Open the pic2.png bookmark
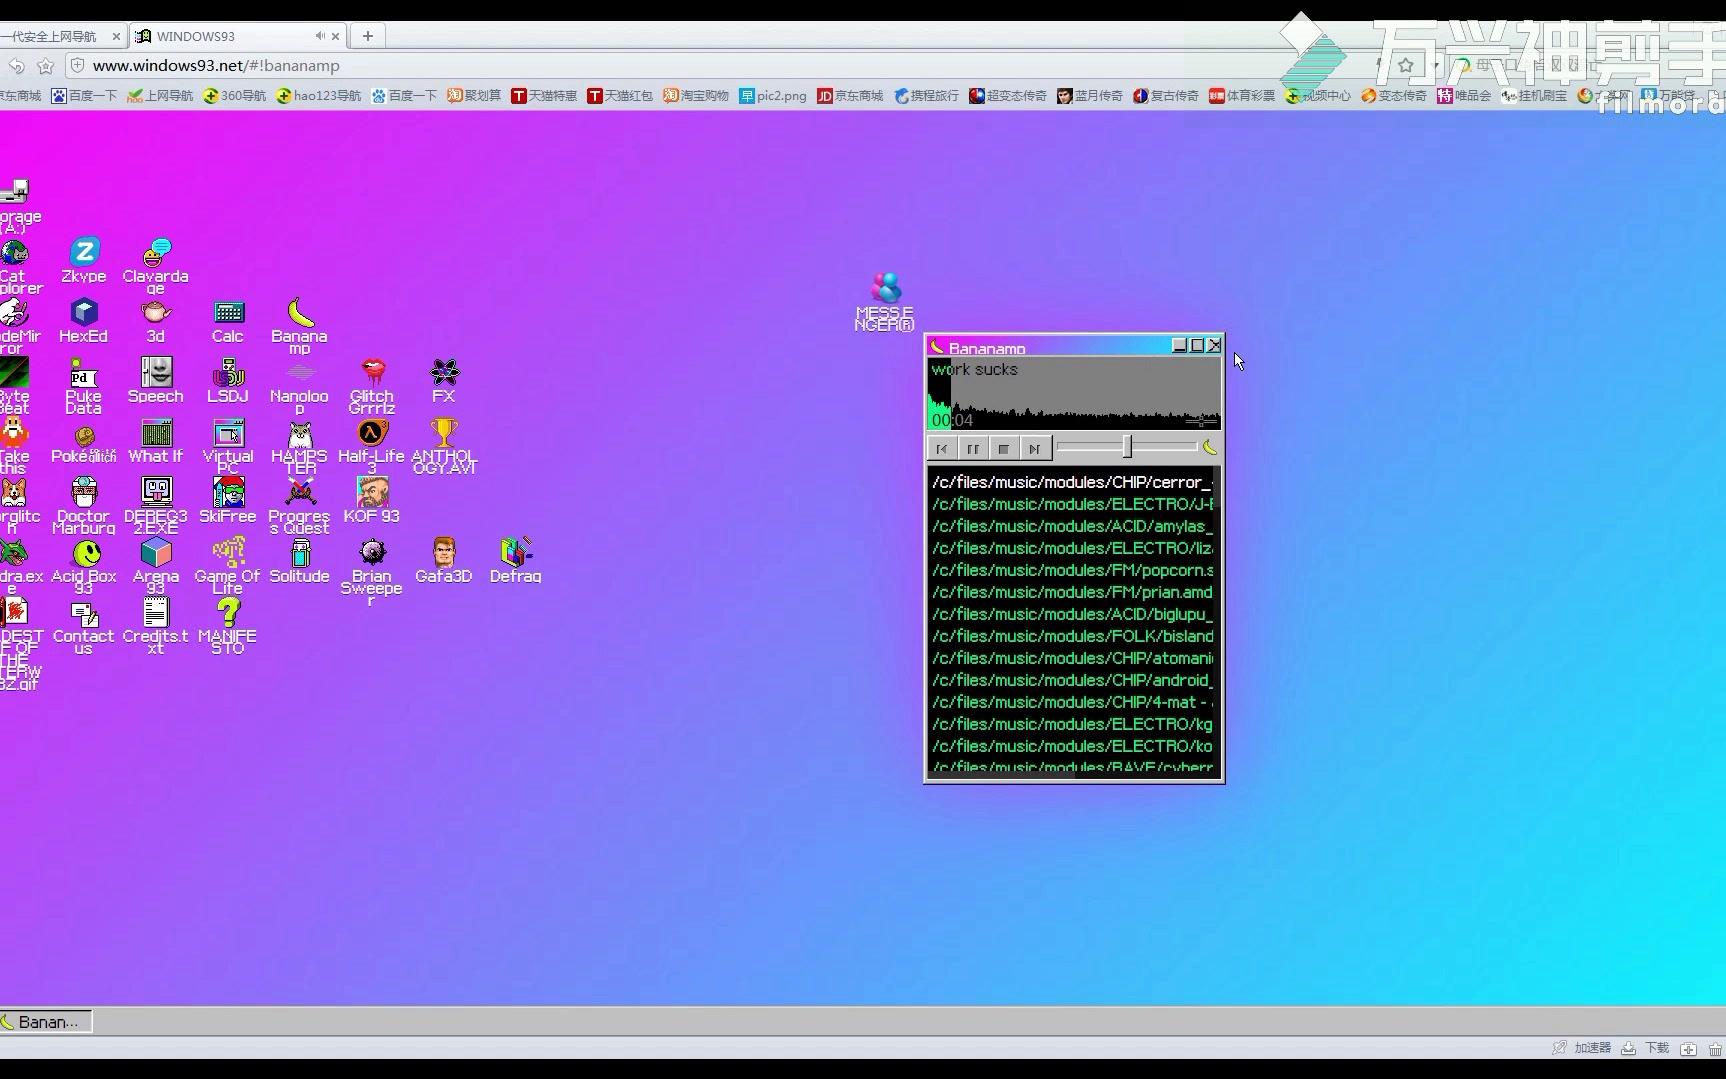 tap(773, 96)
